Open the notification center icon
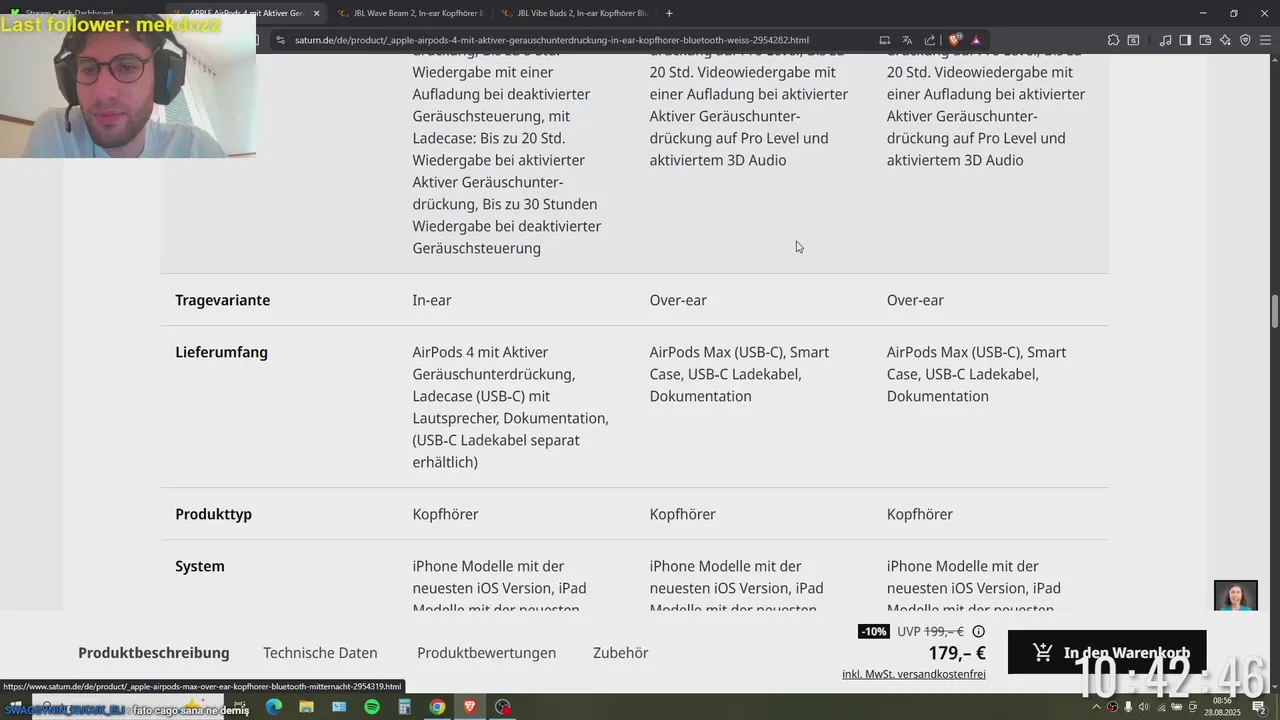 1260,707
